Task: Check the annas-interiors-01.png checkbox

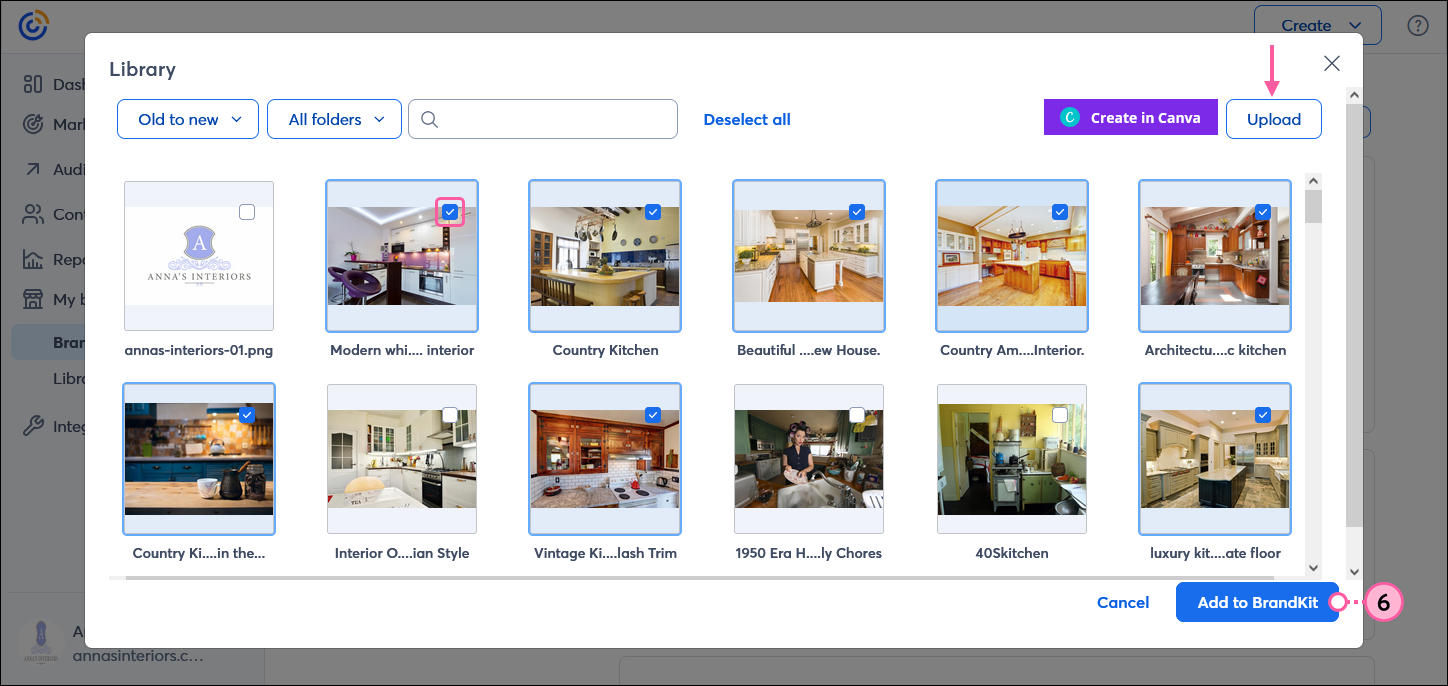Action: (247, 212)
